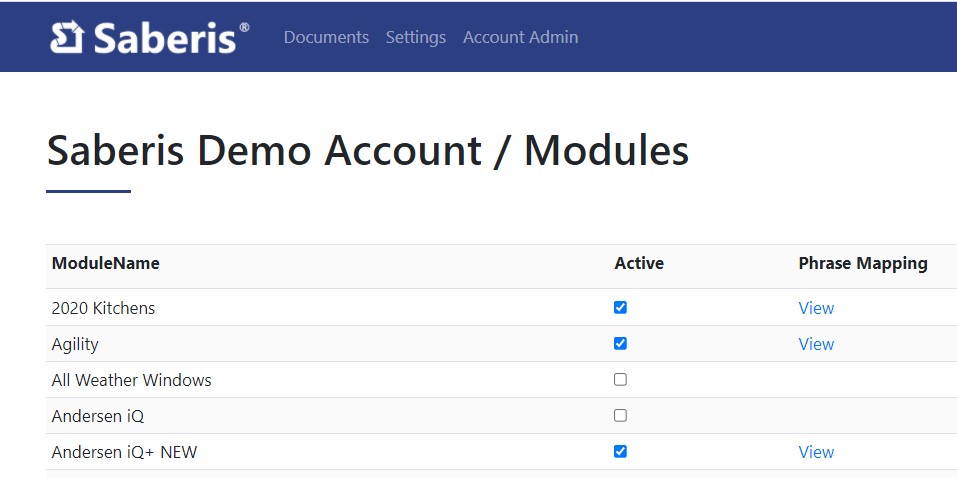Viewport: 957px width, 478px height.
Task: Select the Active column header
Action: point(638,264)
